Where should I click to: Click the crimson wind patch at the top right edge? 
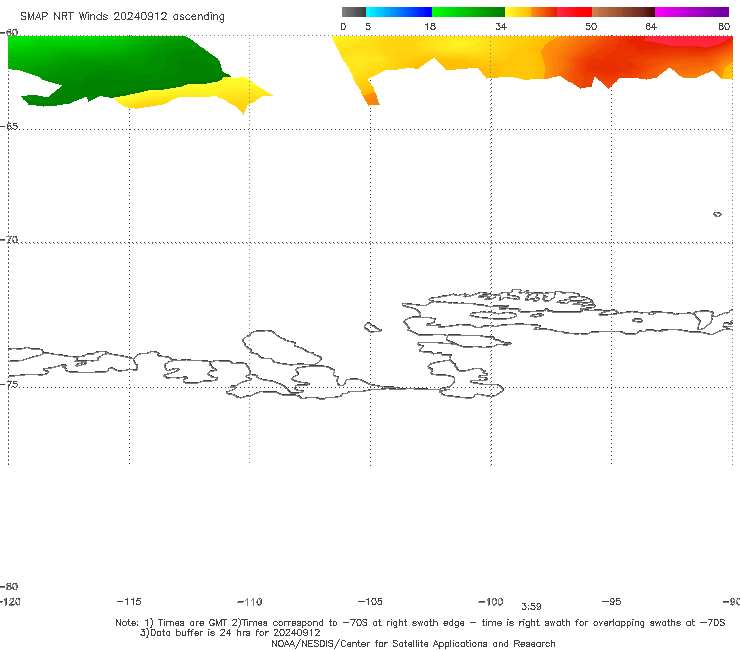(689, 41)
